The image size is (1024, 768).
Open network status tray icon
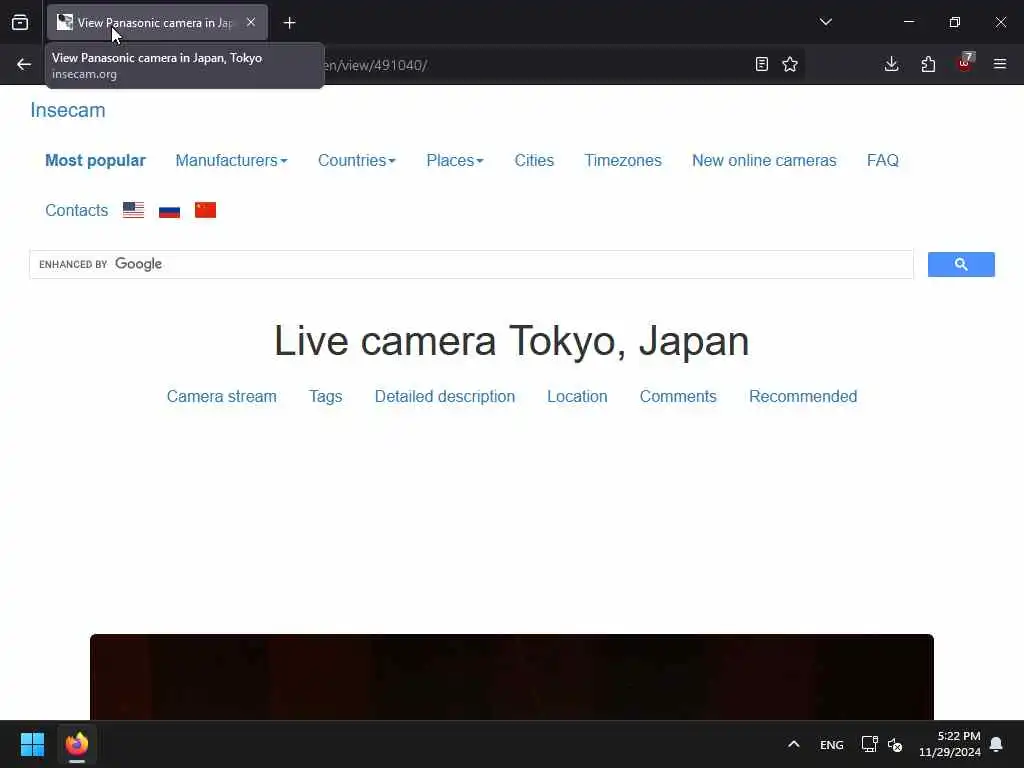[869, 744]
